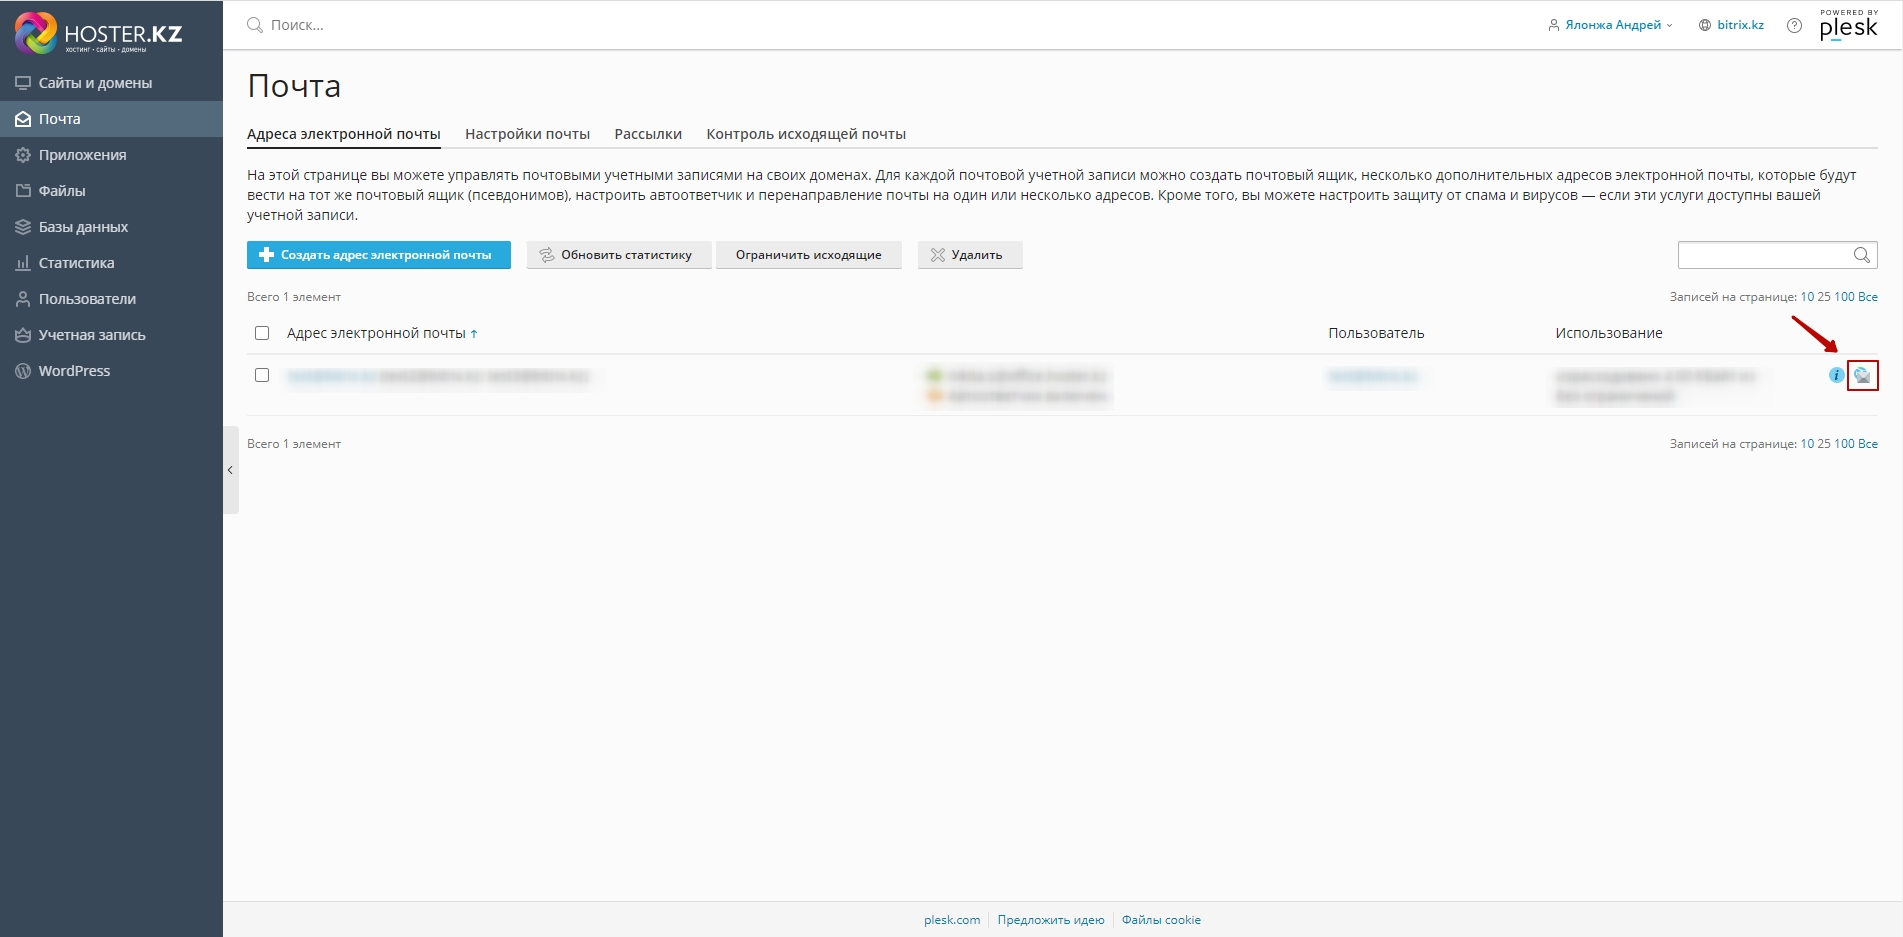Click the Plesk logo in header
1903x937 pixels.
pyautogui.click(x=1849, y=25)
